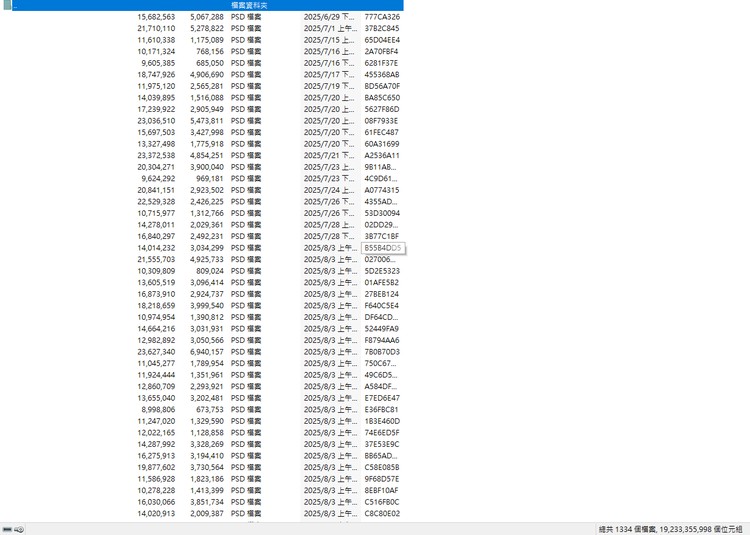Click the parent folder icon in the top row
Image resolution: width=750 pixels, height=535 pixels.
click(7, 6)
